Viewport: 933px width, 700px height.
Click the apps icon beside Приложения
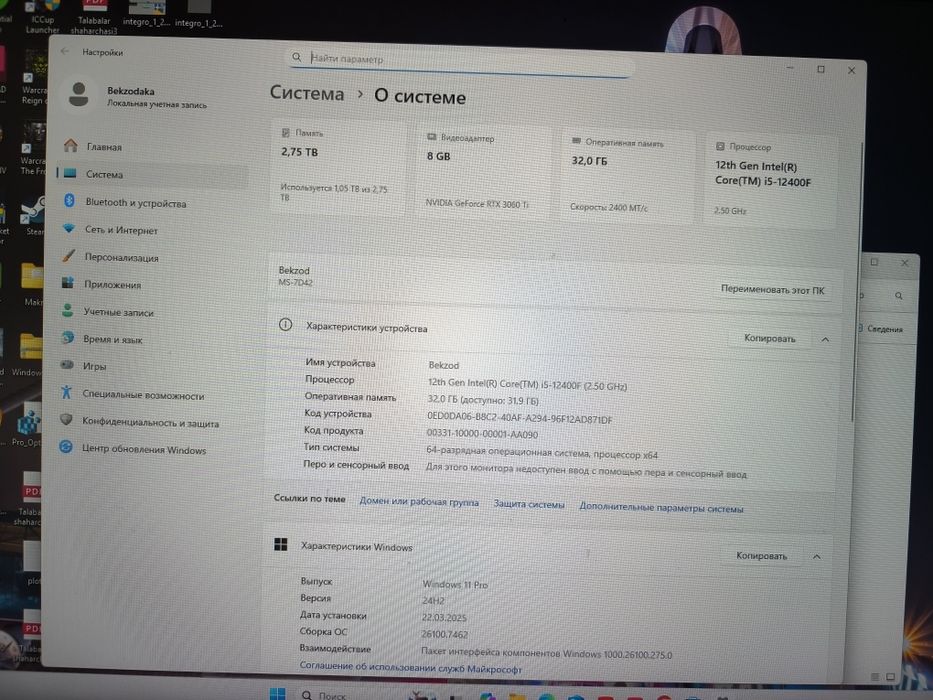68,283
